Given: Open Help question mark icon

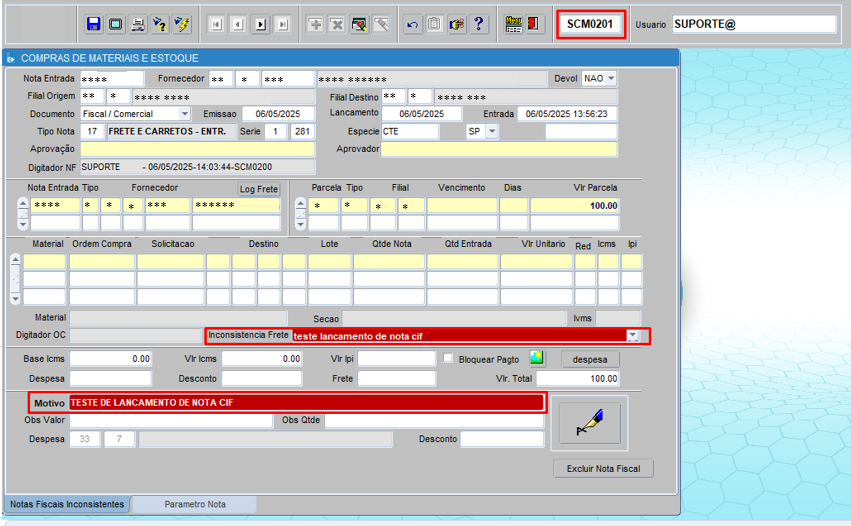Looking at the screenshot, I should coord(479,24).
